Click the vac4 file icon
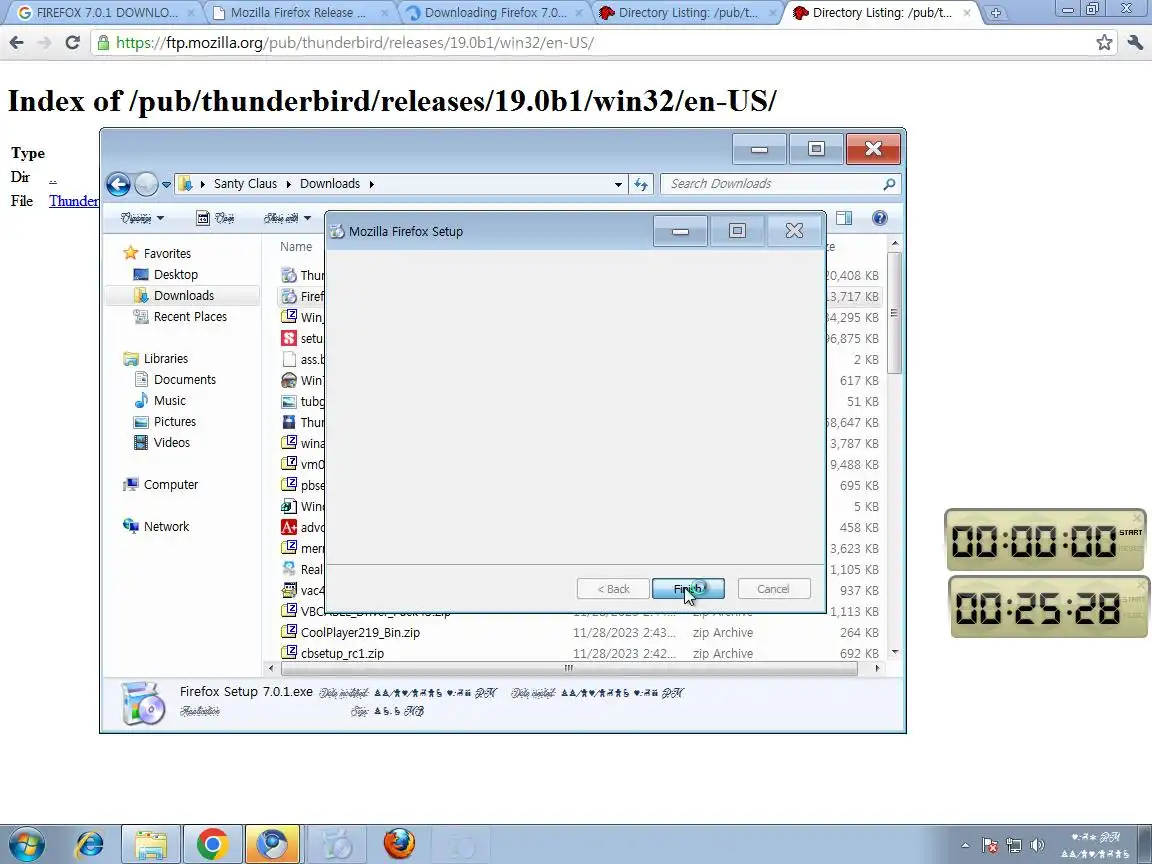Image resolution: width=1152 pixels, height=864 pixels. pyautogui.click(x=289, y=590)
